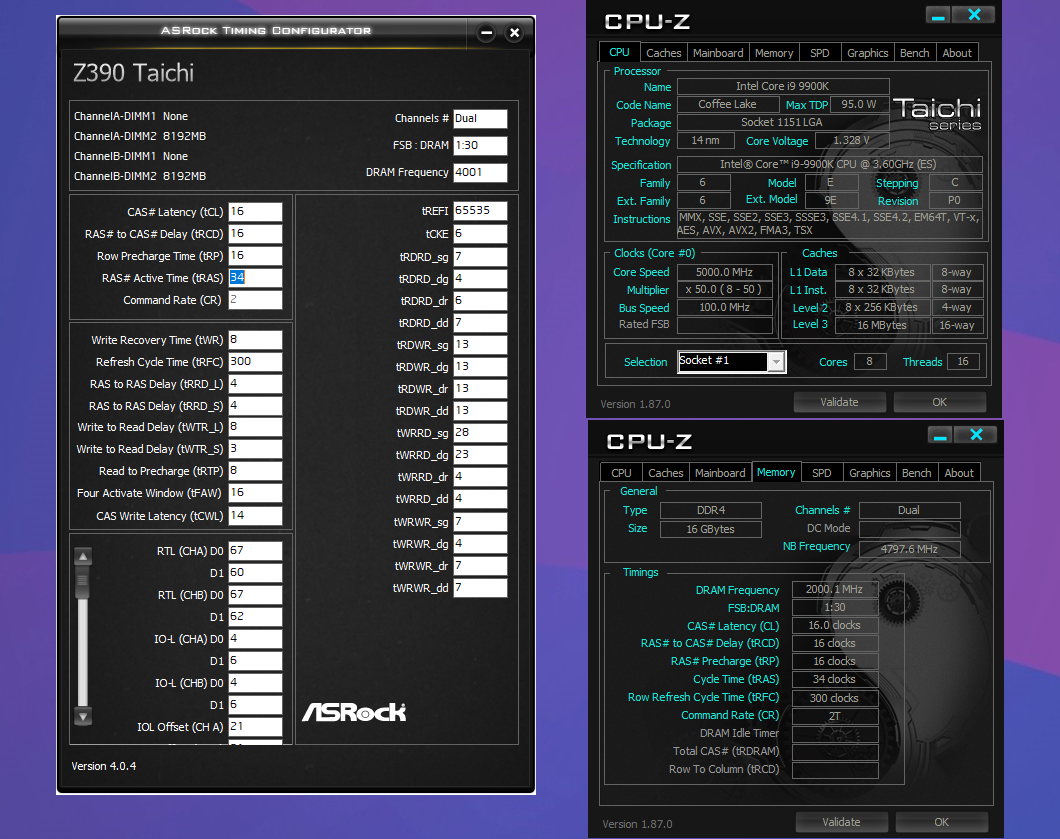Click the tCKE value field
Viewport: 1060px width, 839px height.
tap(480, 234)
